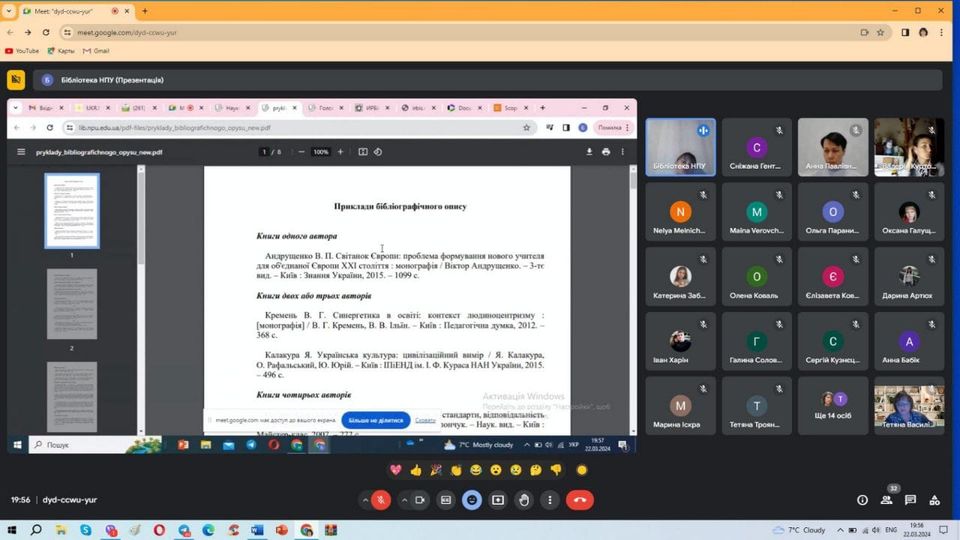Open the emoji skin tone selector
This screenshot has height=540, width=960.
tap(581, 470)
